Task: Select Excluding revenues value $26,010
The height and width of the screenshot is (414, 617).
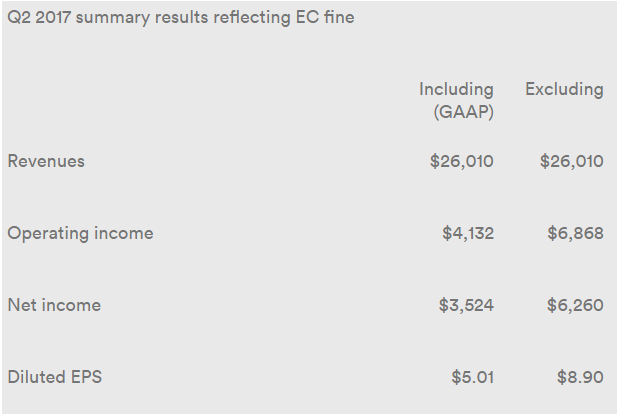Action: tap(572, 161)
